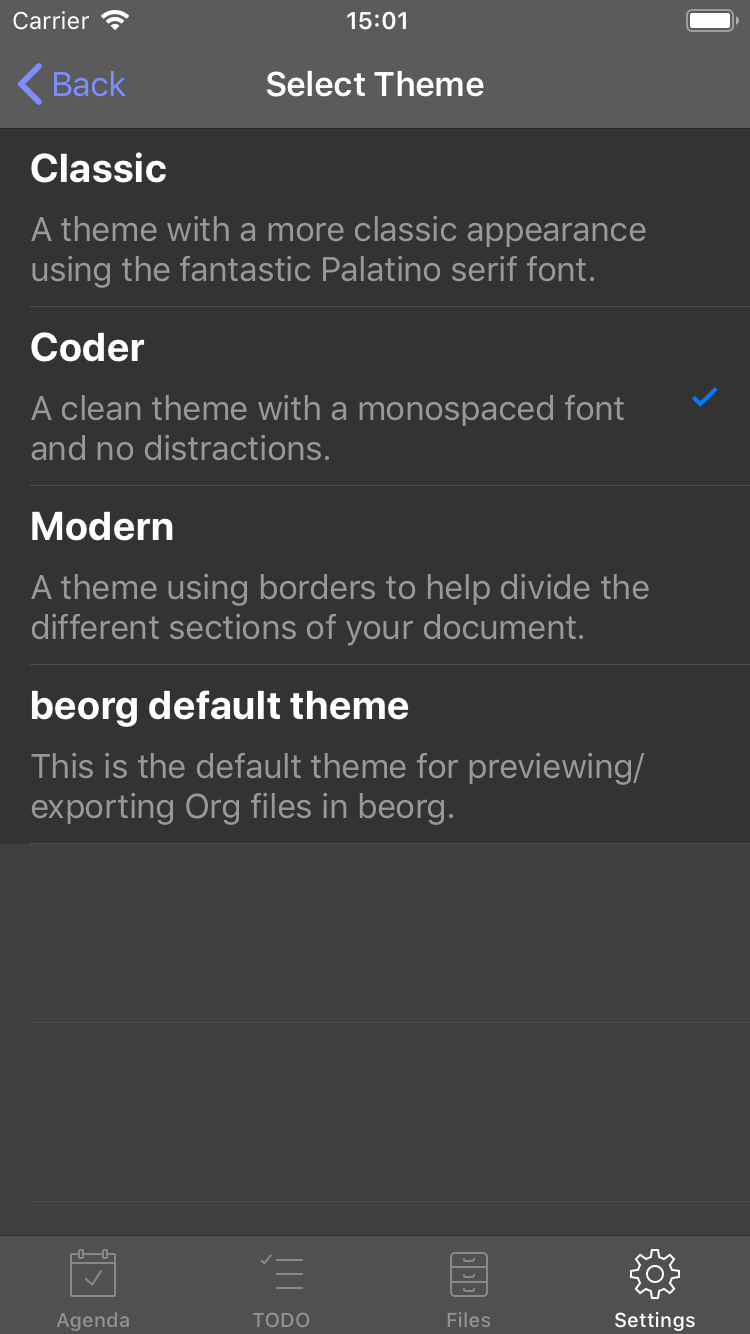Go to the Files tab label
The image size is (750, 1334).
pos(468,1320)
